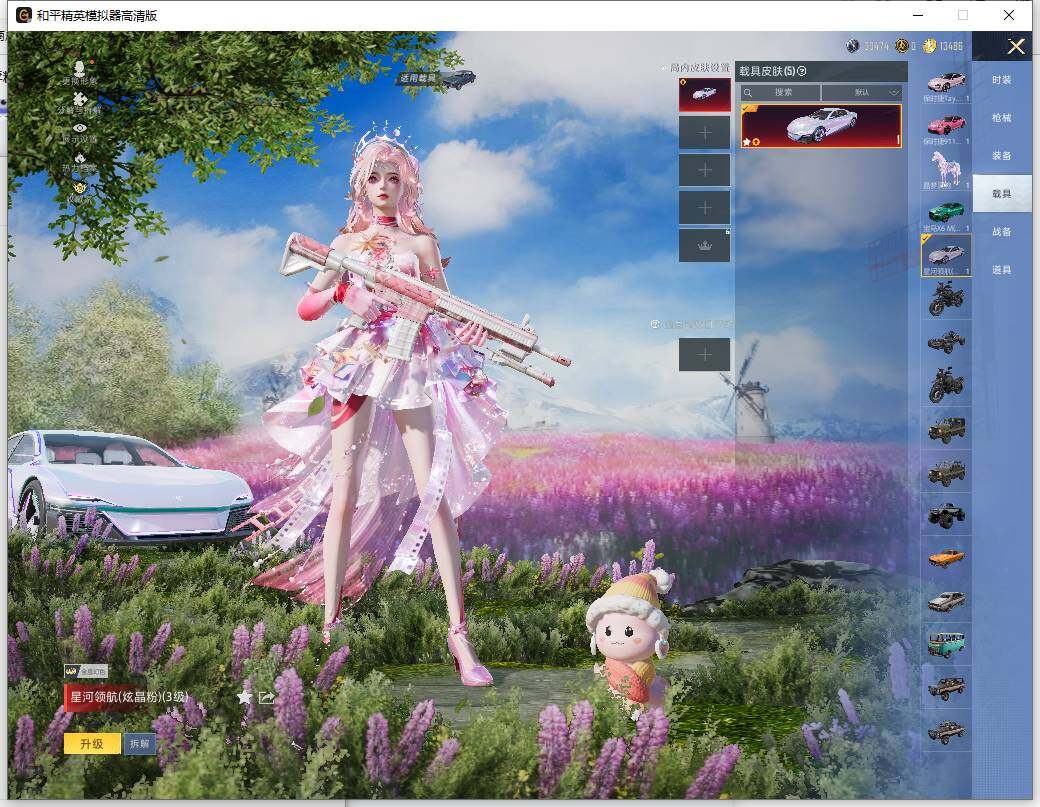The height and width of the screenshot is (807, 1040).
Task: Select the pale pink Porsche Taycan vehicle thumbnail
Action: (946, 83)
